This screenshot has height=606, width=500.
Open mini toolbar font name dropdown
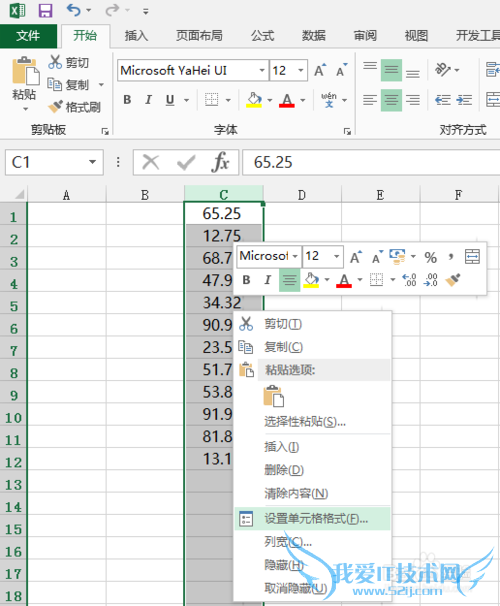coord(295,256)
